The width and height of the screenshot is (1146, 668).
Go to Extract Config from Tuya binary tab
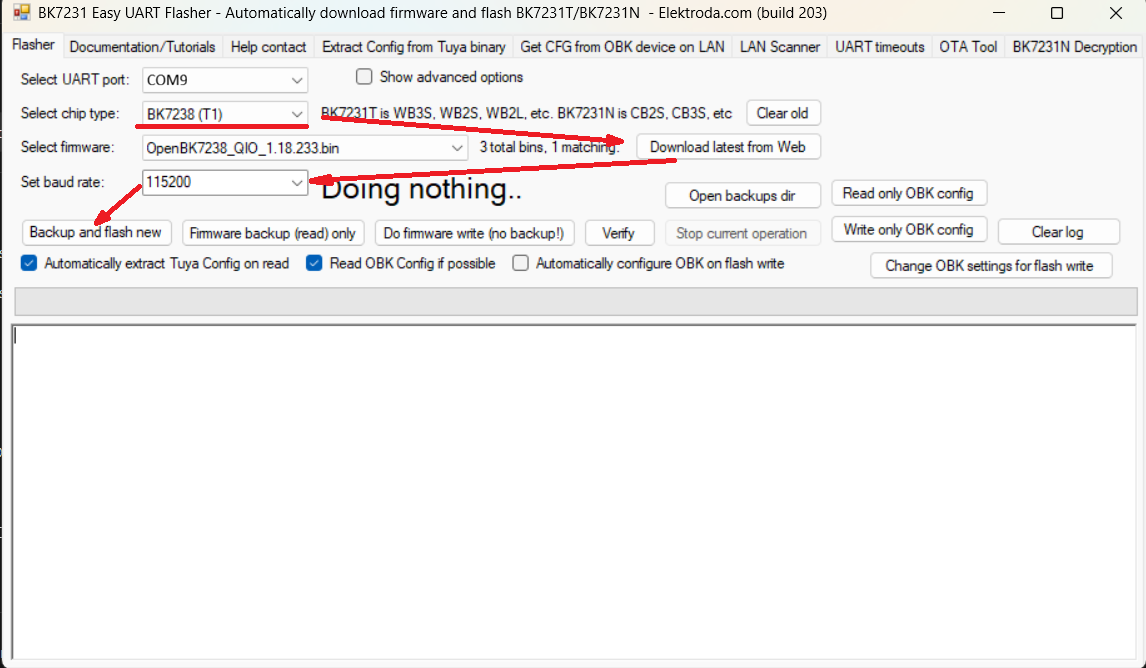[414, 47]
